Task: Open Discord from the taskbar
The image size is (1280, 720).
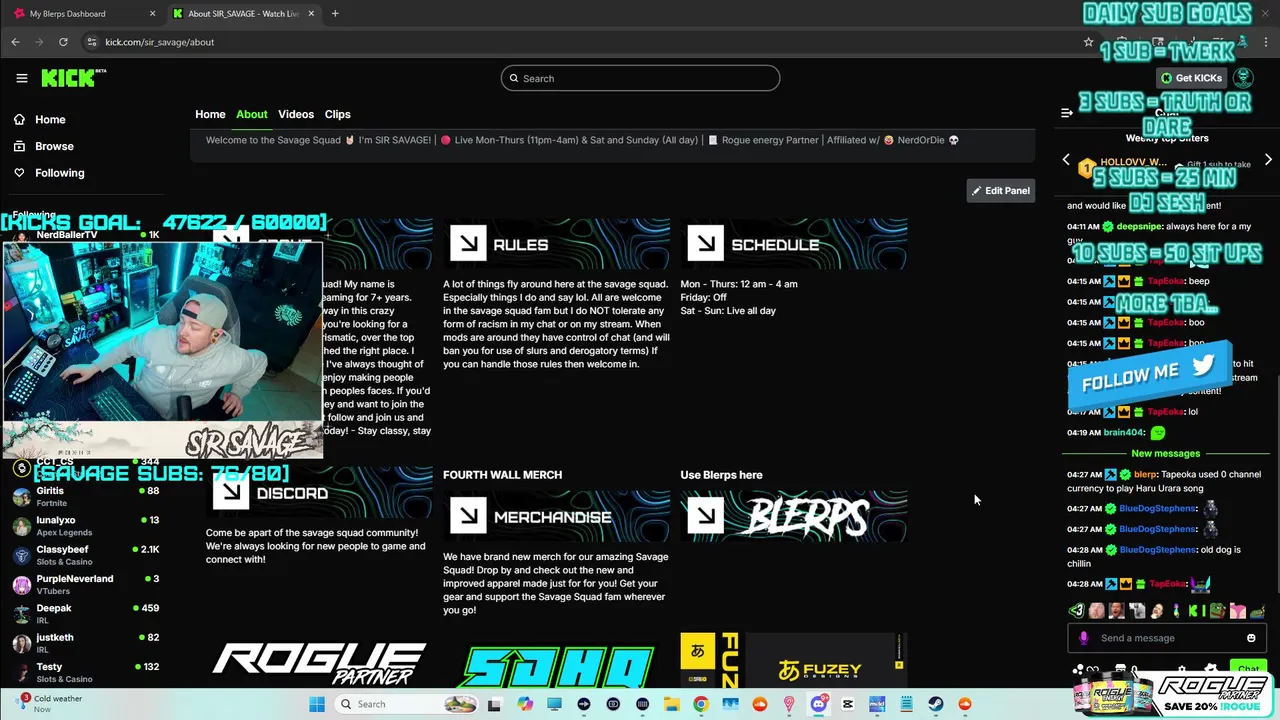Action: [x=818, y=704]
